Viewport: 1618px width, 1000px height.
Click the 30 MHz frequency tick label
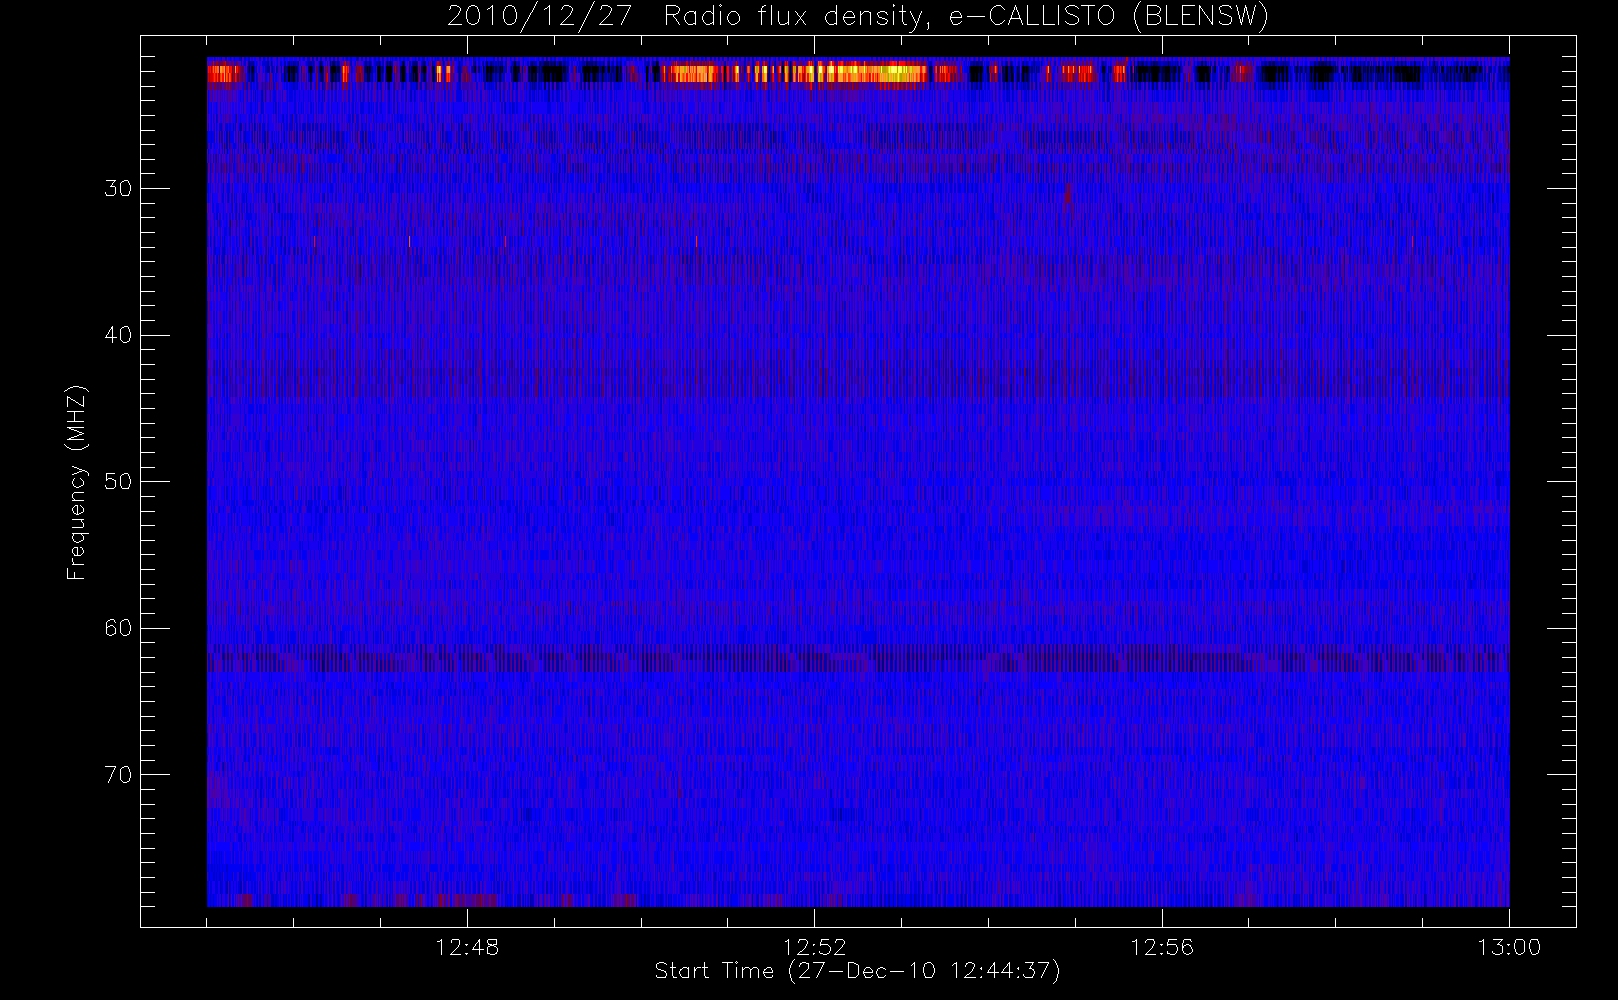click(118, 189)
